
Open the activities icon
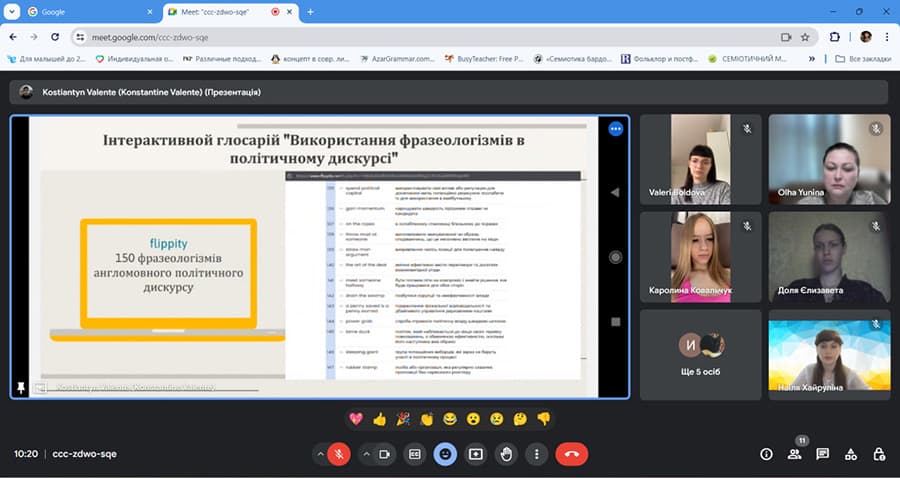click(x=850, y=453)
